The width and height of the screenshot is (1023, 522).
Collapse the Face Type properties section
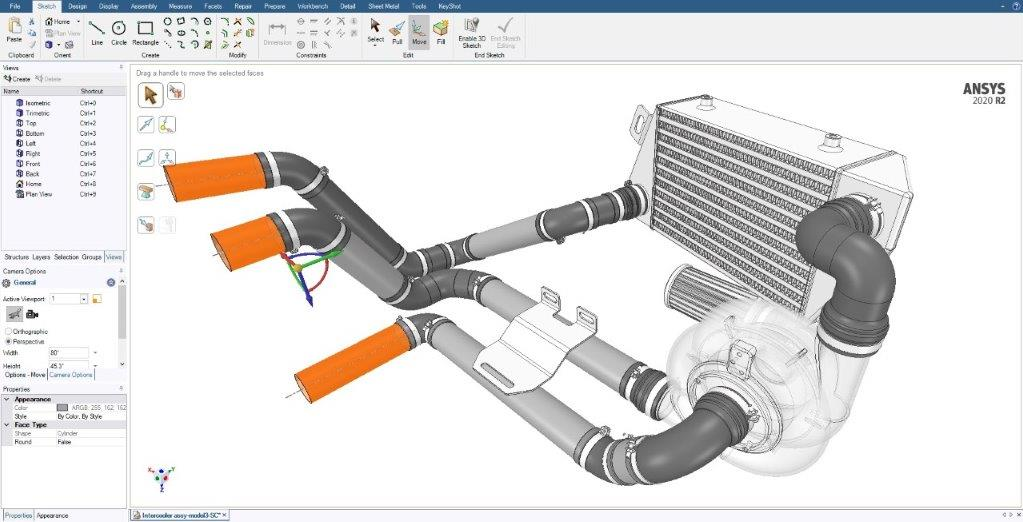click(7, 425)
